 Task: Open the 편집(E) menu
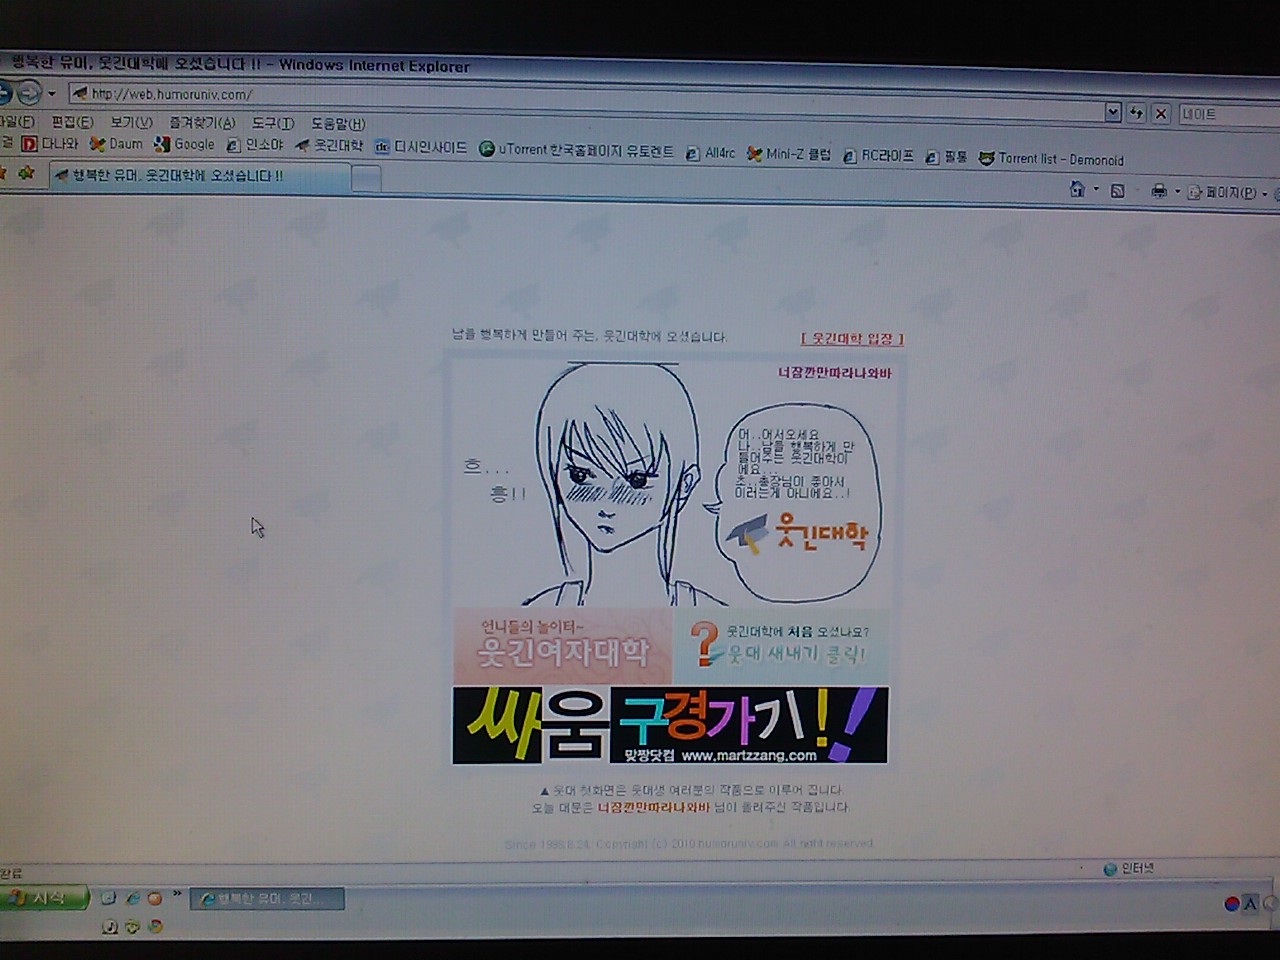click(72, 122)
